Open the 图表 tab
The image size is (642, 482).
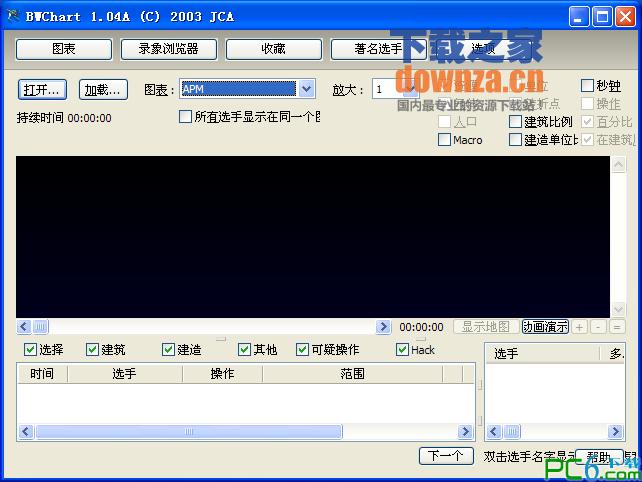tap(63, 49)
